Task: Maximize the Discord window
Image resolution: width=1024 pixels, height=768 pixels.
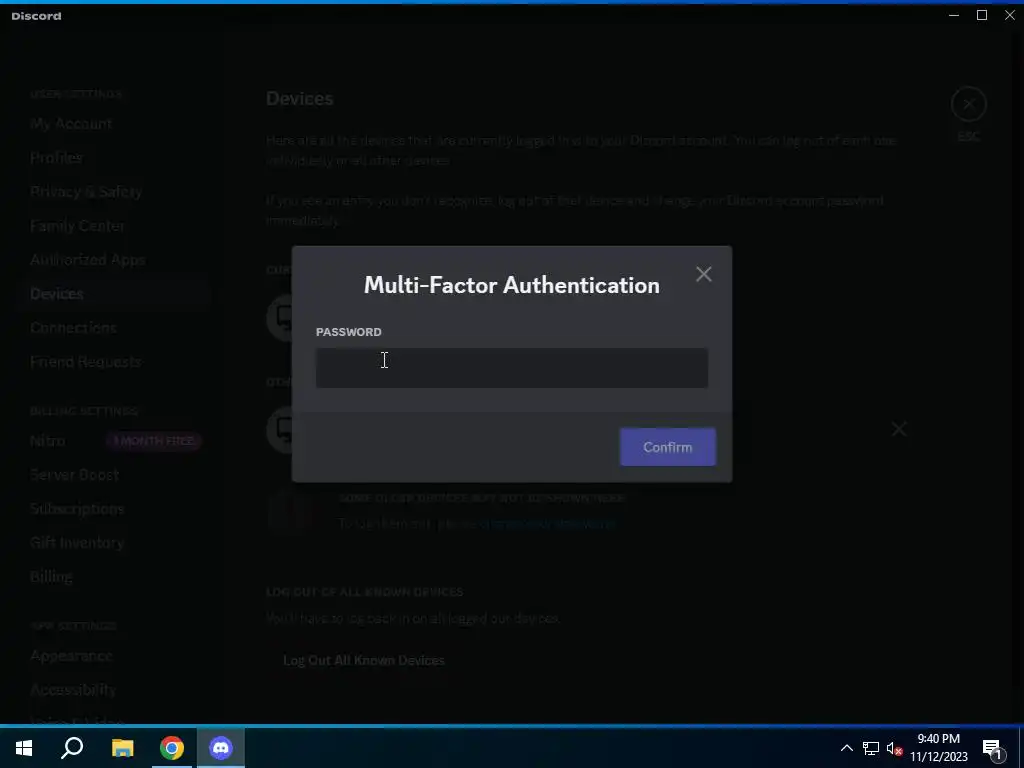Action: (982, 15)
